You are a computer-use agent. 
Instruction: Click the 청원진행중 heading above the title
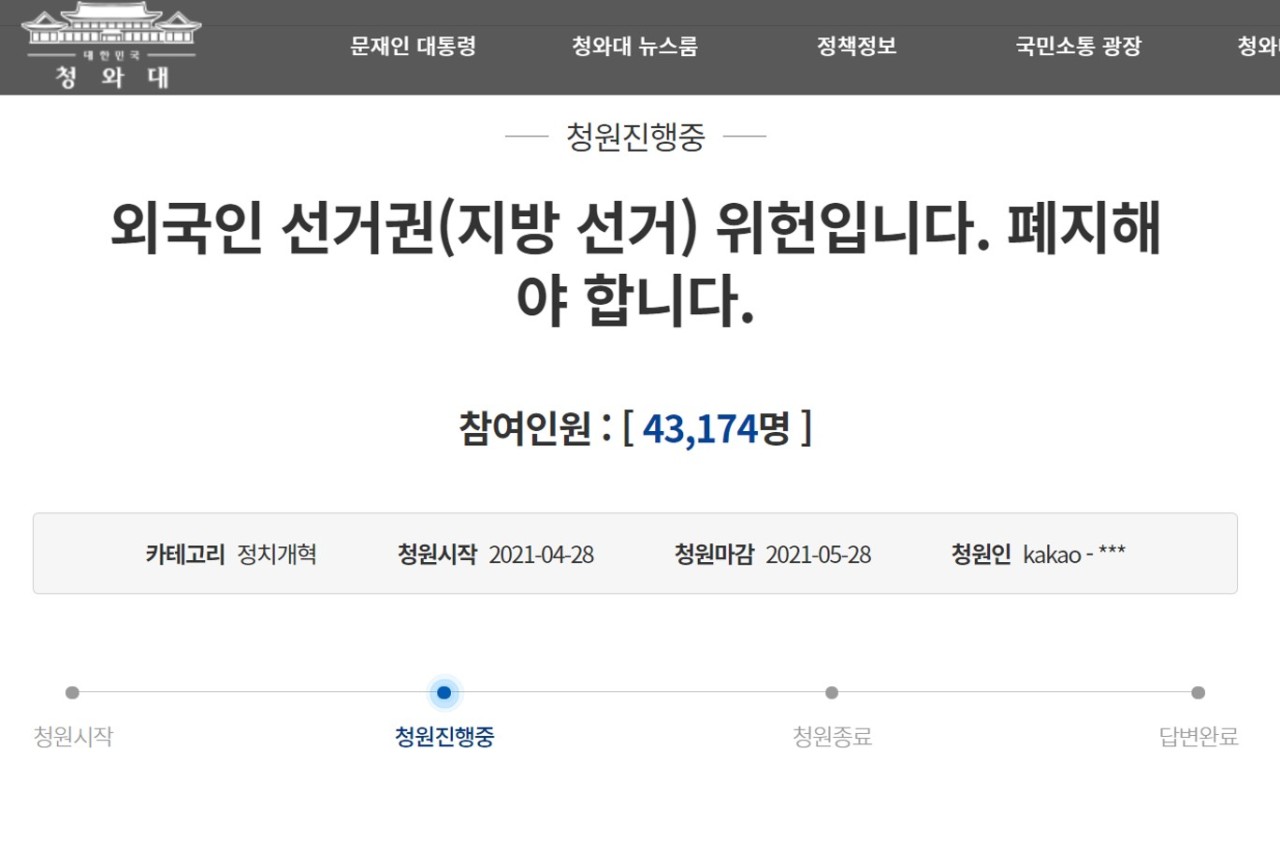tap(636, 136)
